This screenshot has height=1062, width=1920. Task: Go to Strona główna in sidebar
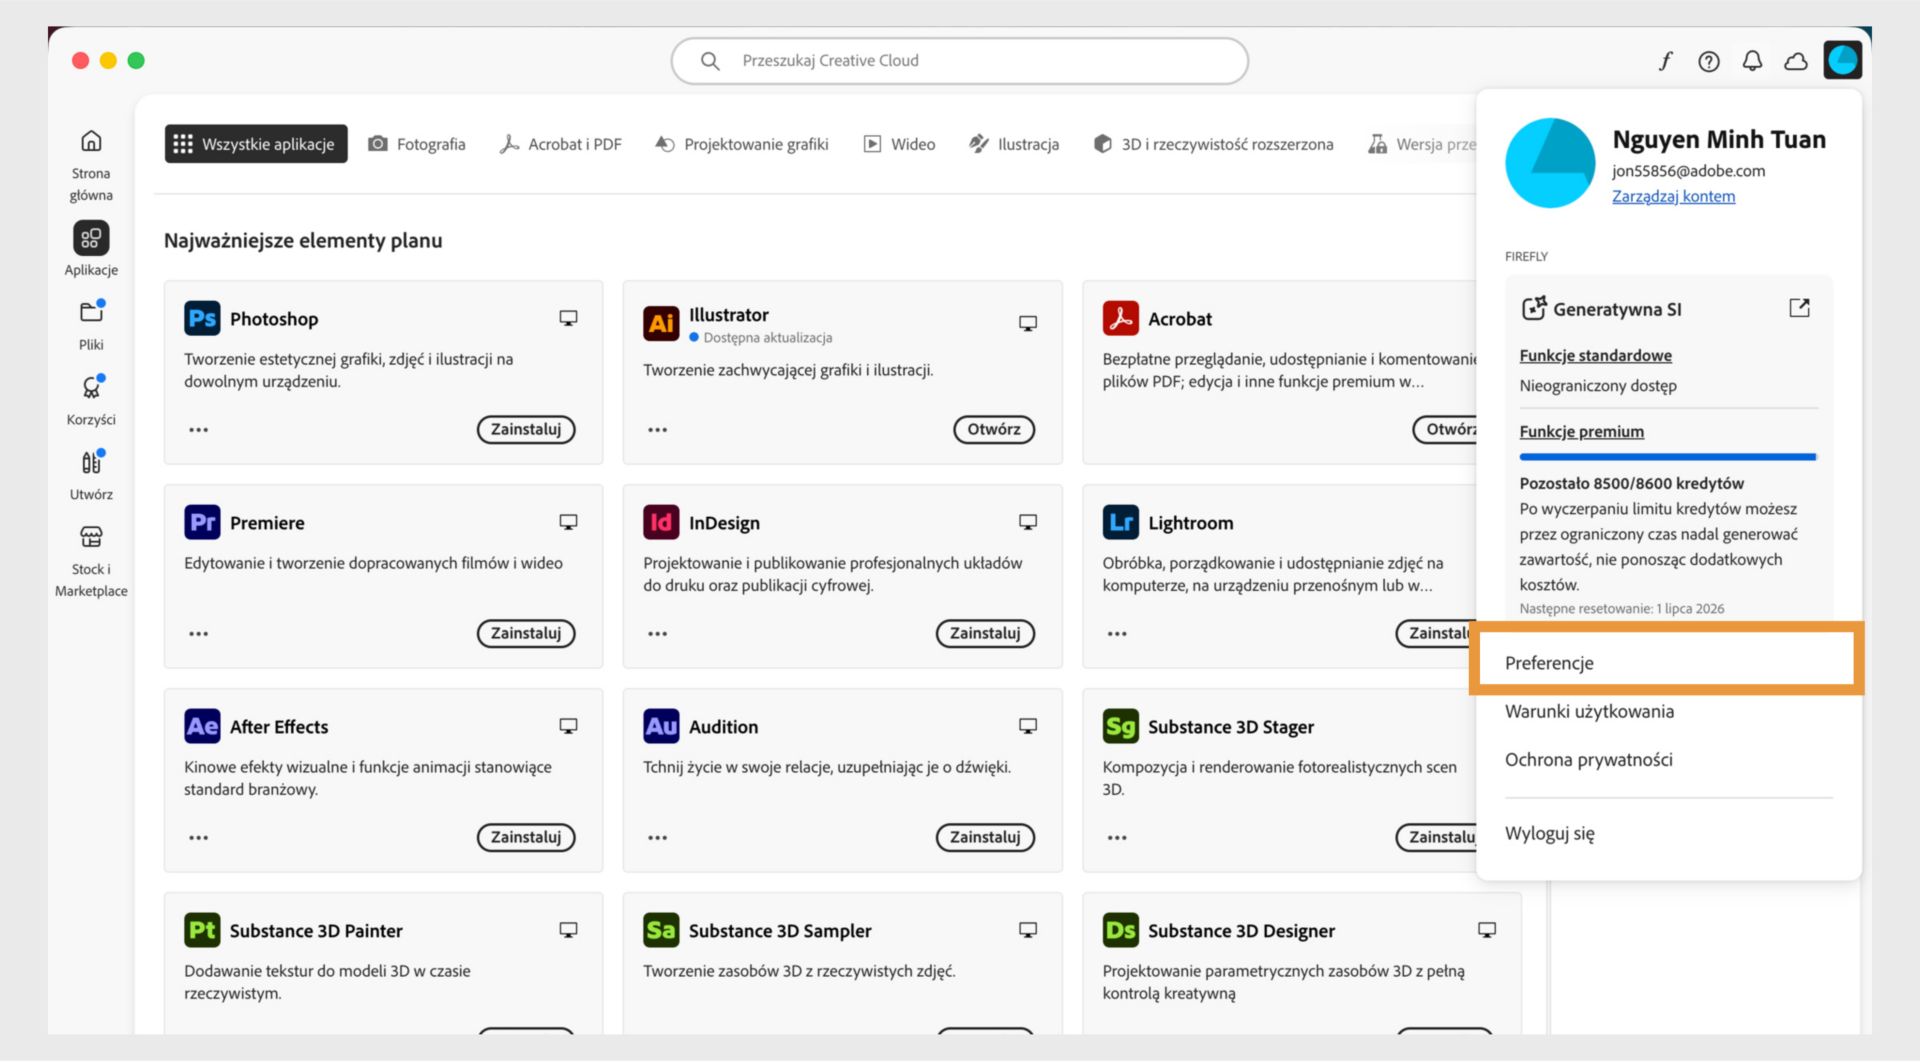click(91, 166)
